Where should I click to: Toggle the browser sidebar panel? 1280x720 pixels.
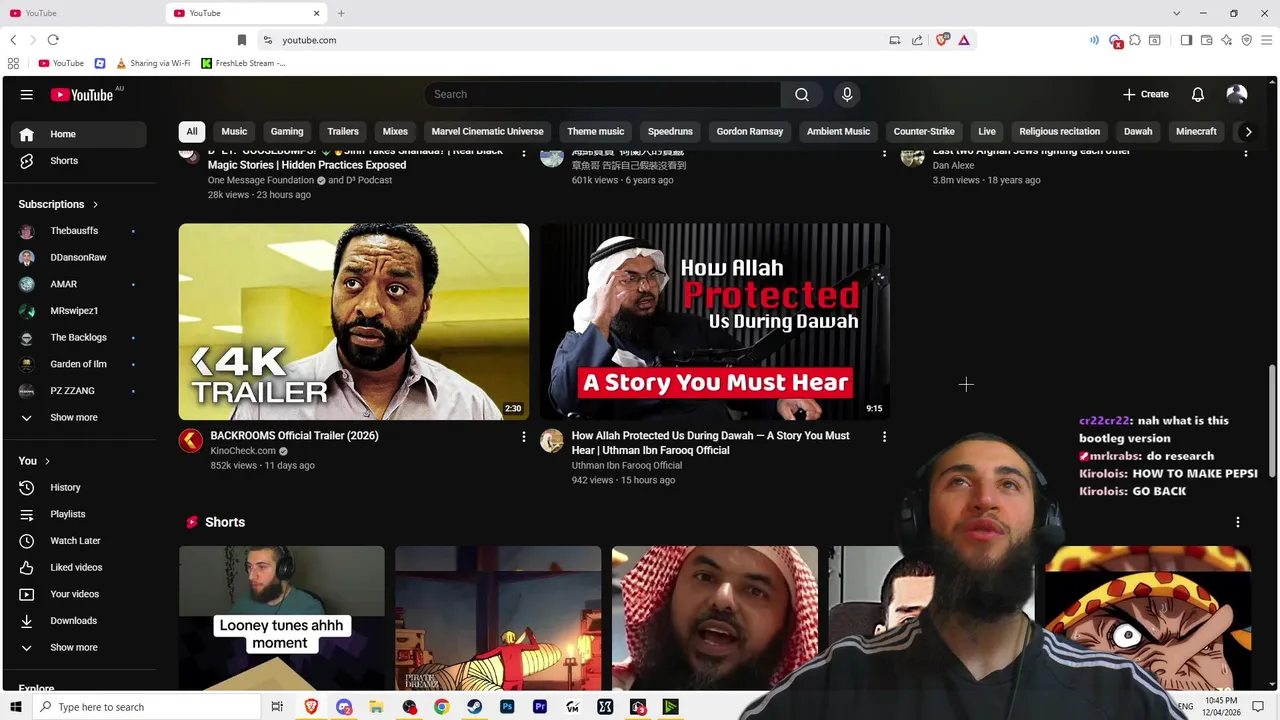pos(1186,40)
